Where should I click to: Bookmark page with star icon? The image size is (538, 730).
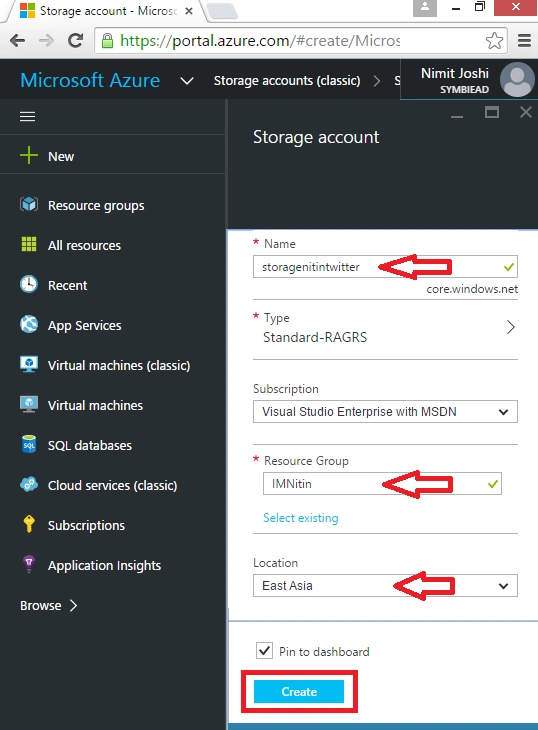494,41
